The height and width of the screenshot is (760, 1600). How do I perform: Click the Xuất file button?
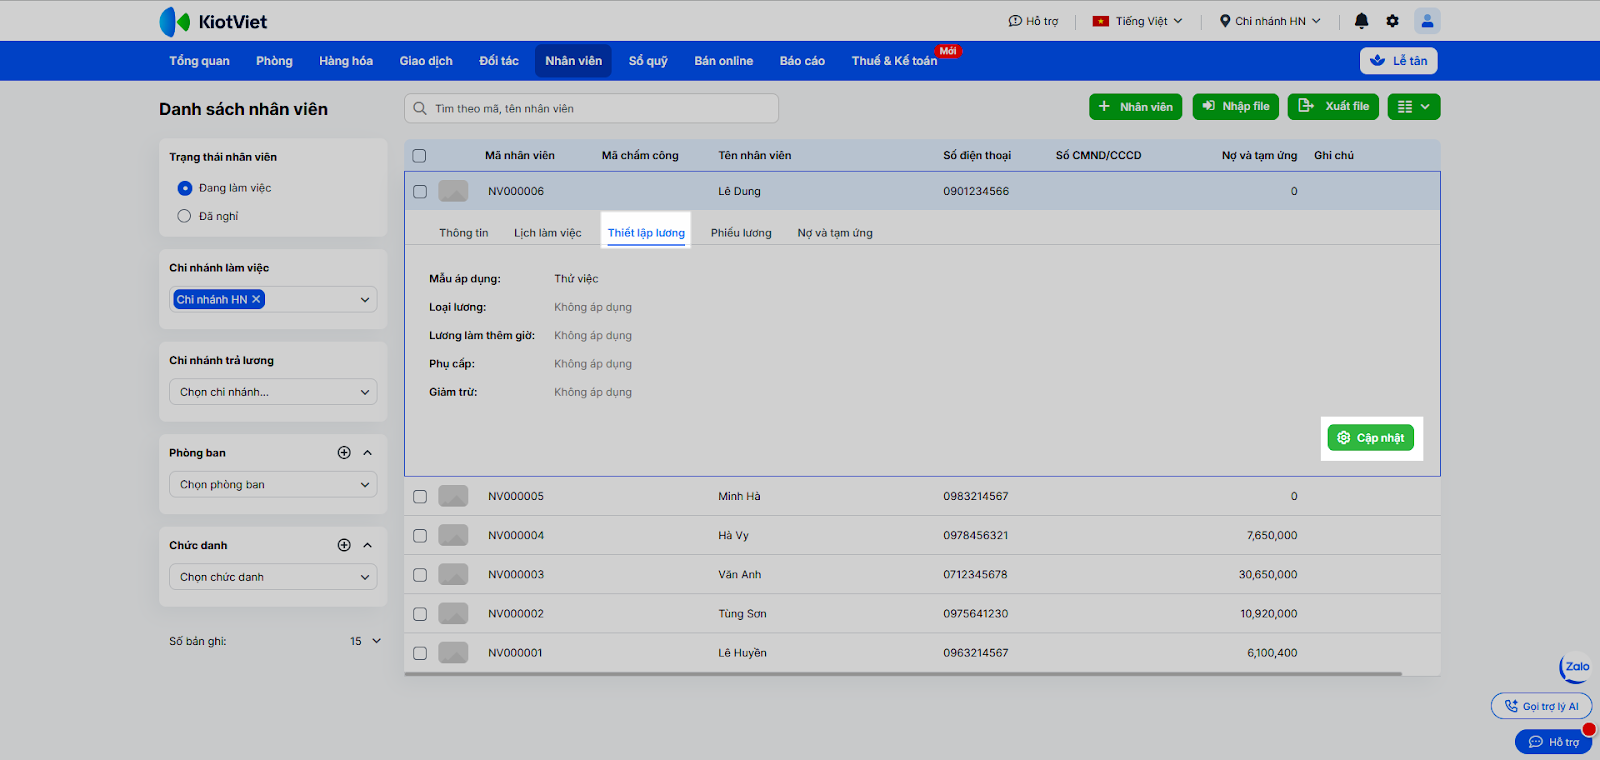(1333, 107)
